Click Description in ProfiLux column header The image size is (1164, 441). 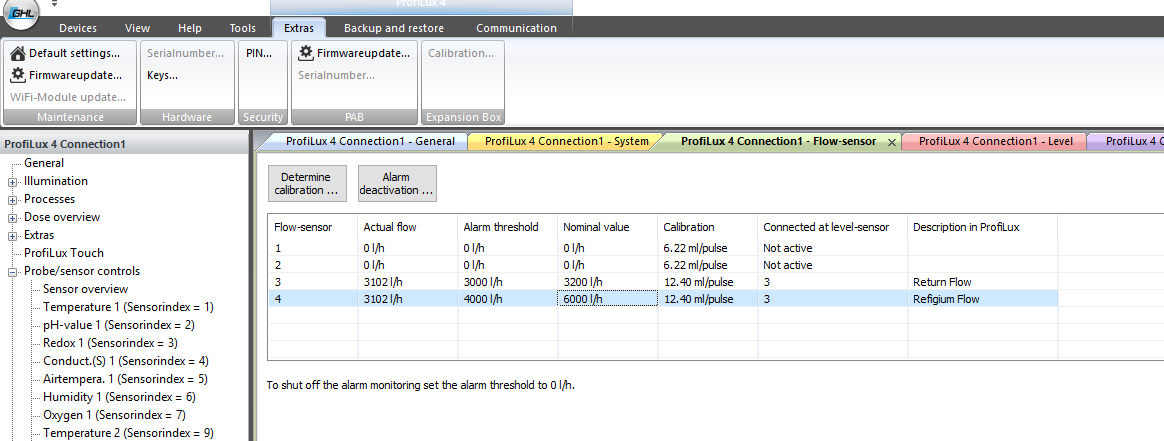[x=983, y=227]
